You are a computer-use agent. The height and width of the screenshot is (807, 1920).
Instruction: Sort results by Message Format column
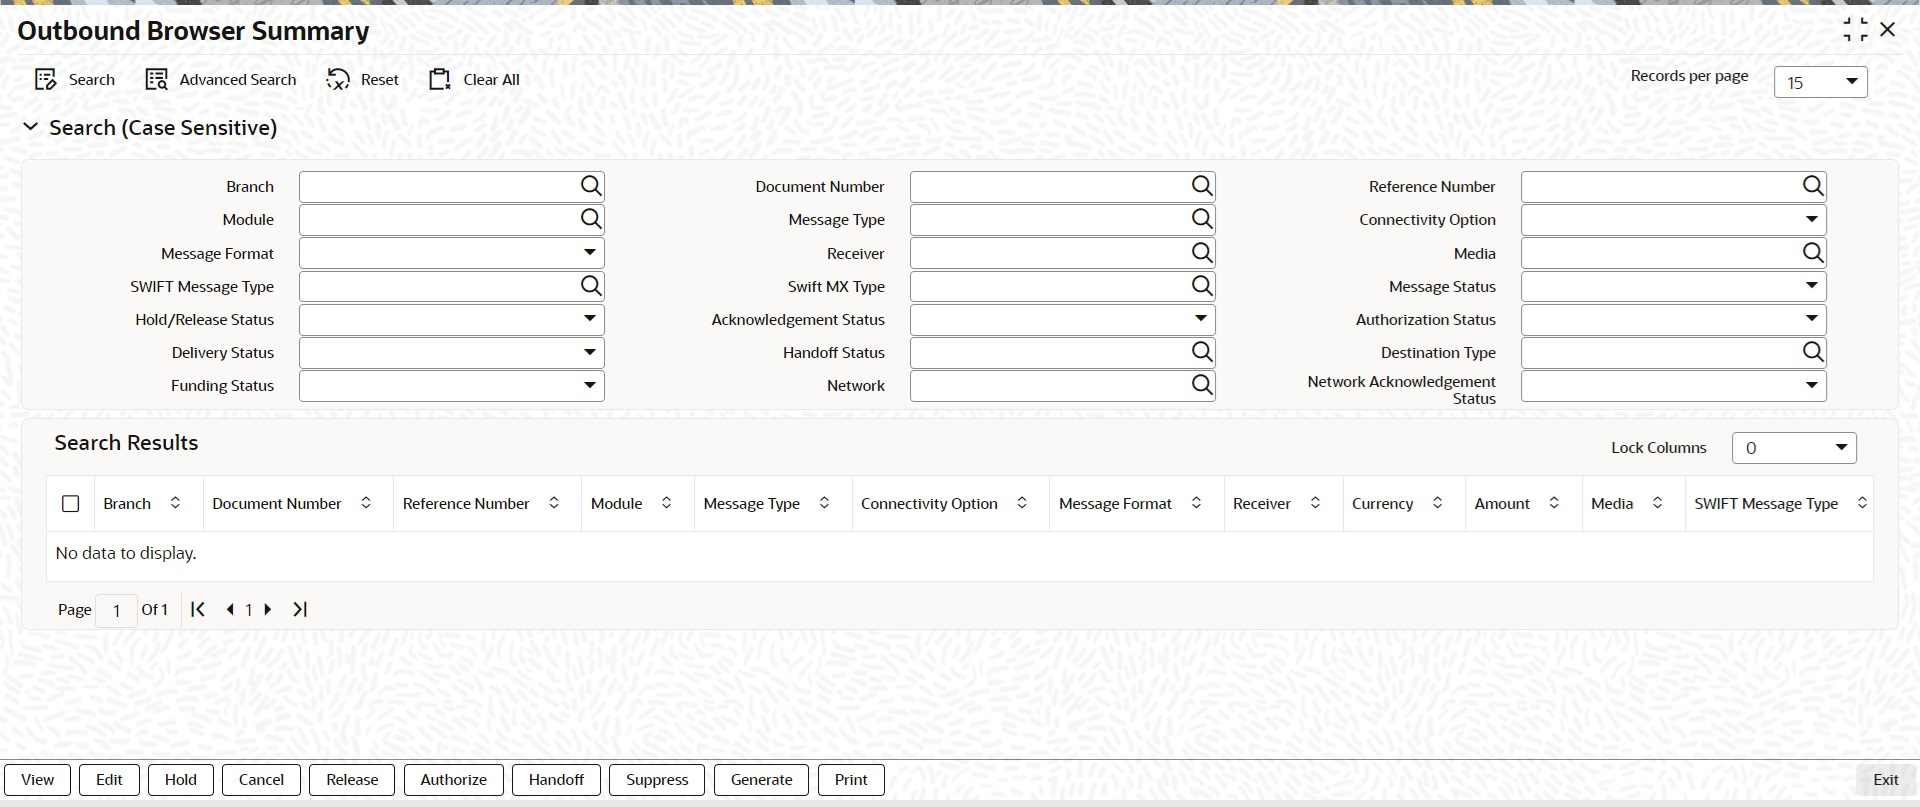click(x=1196, y=503)
